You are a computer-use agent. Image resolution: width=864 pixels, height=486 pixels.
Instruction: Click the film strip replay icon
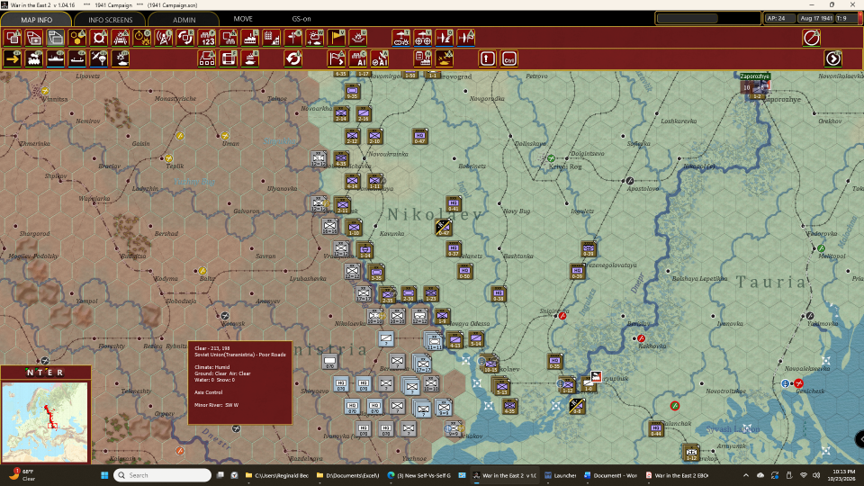(229, 58)
